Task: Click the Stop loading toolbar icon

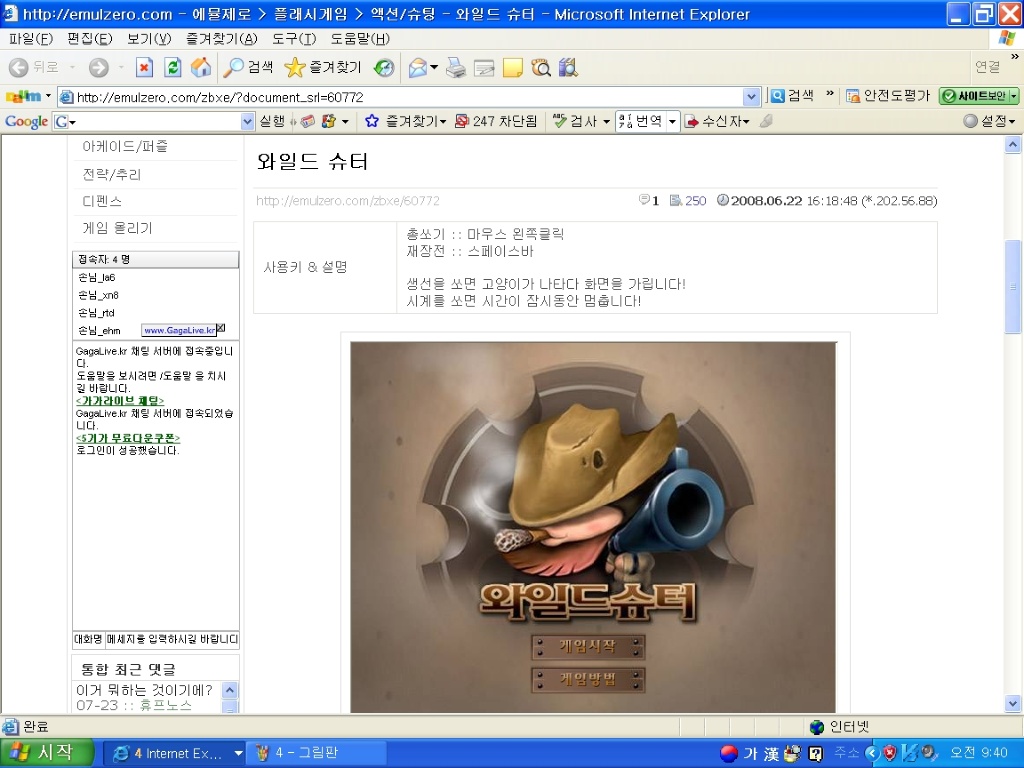Action: 144,67
